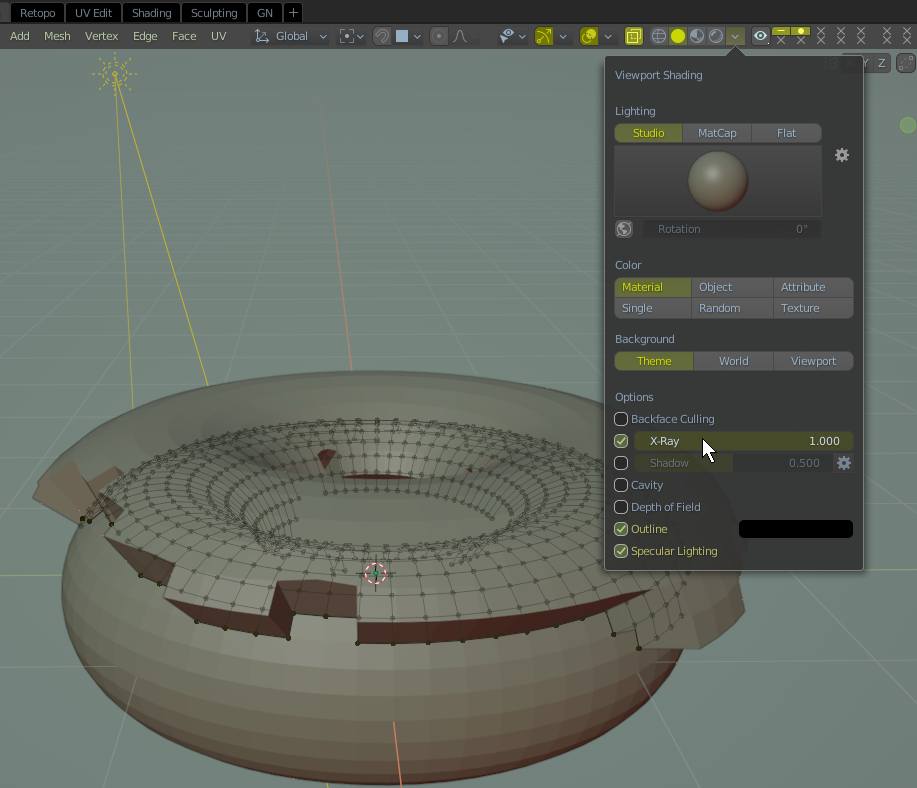917x788 pixels.
Task: Collapse the Viewport Shading dropdown arrow
Action: click(735, 36)
